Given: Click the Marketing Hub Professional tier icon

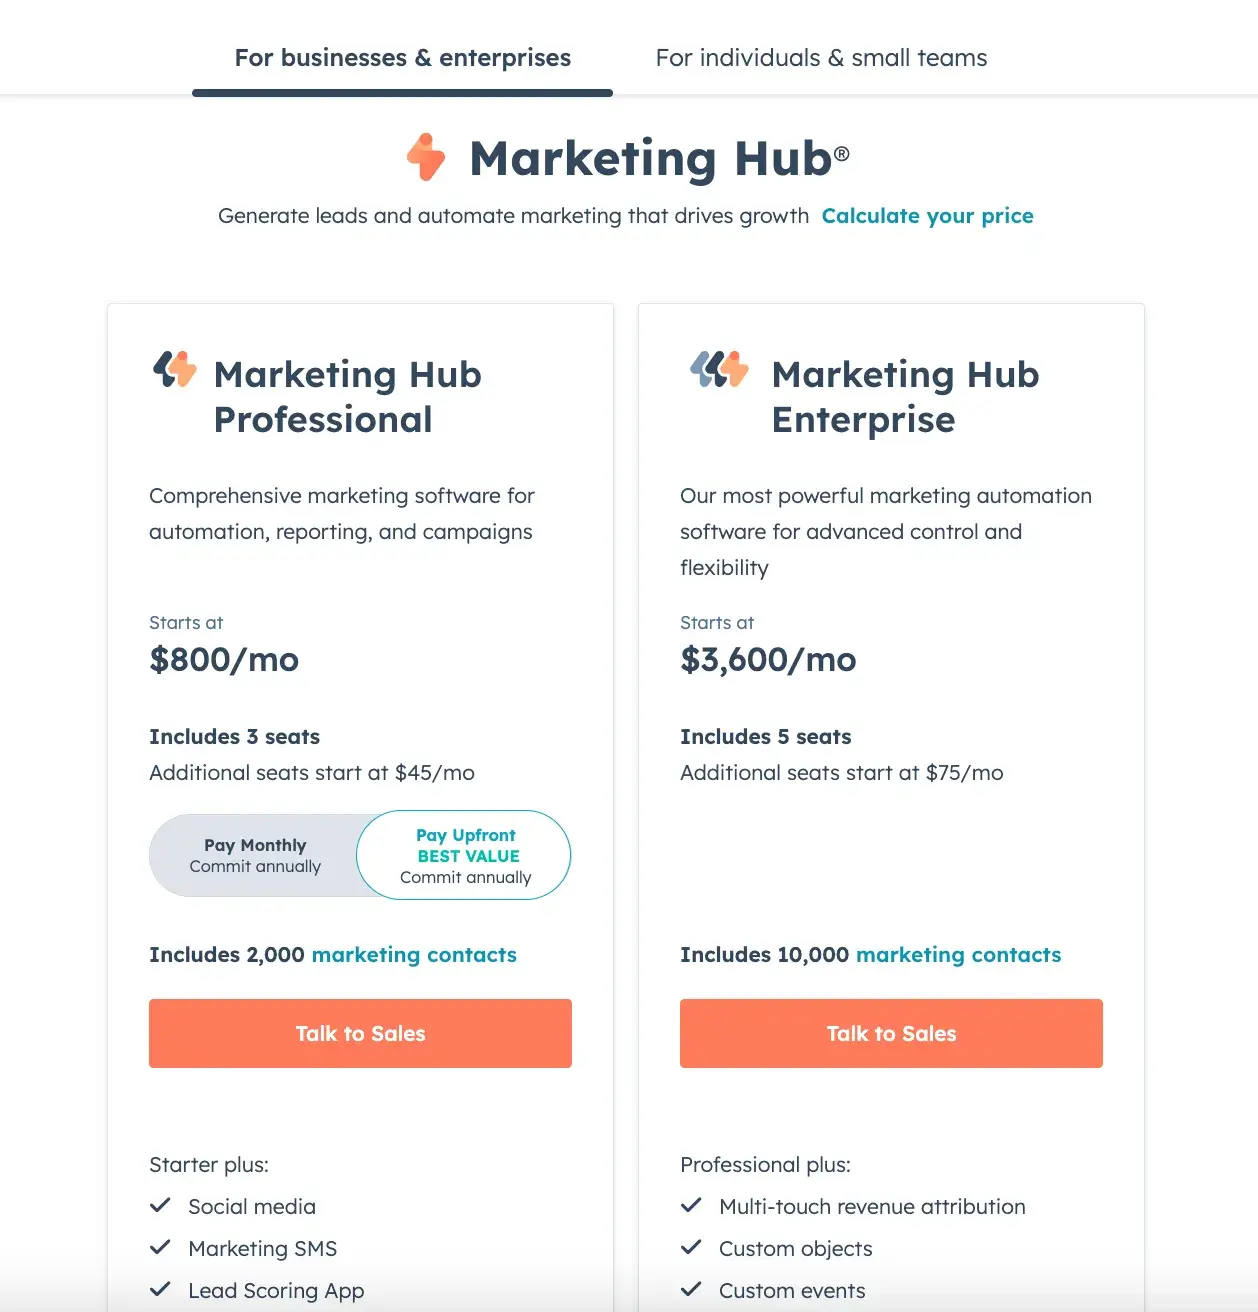Looking at the screenshot, I should click(175, 370).
